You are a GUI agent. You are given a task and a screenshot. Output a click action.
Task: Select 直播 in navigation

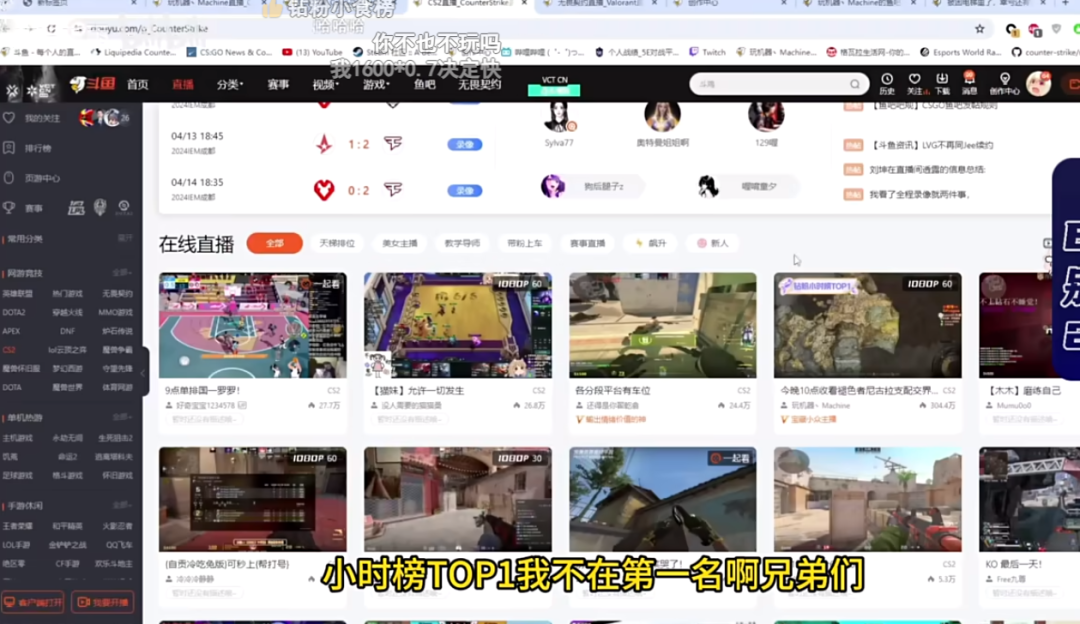(183, 84)
